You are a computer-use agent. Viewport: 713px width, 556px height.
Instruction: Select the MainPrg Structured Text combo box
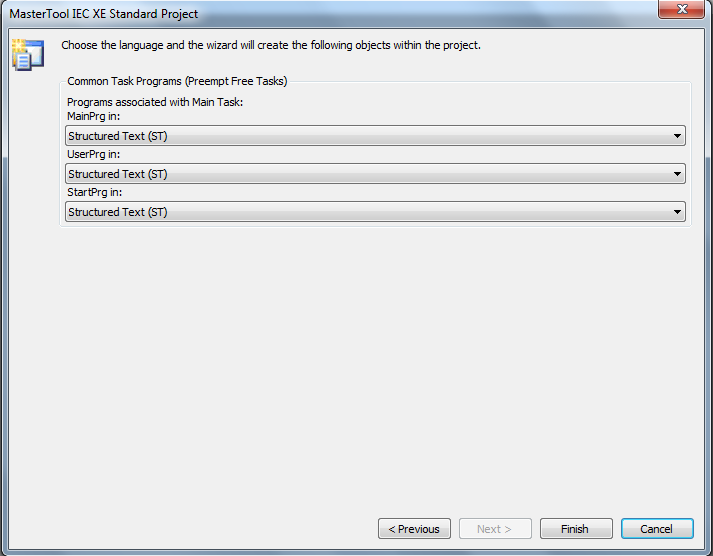pos(375,136)
